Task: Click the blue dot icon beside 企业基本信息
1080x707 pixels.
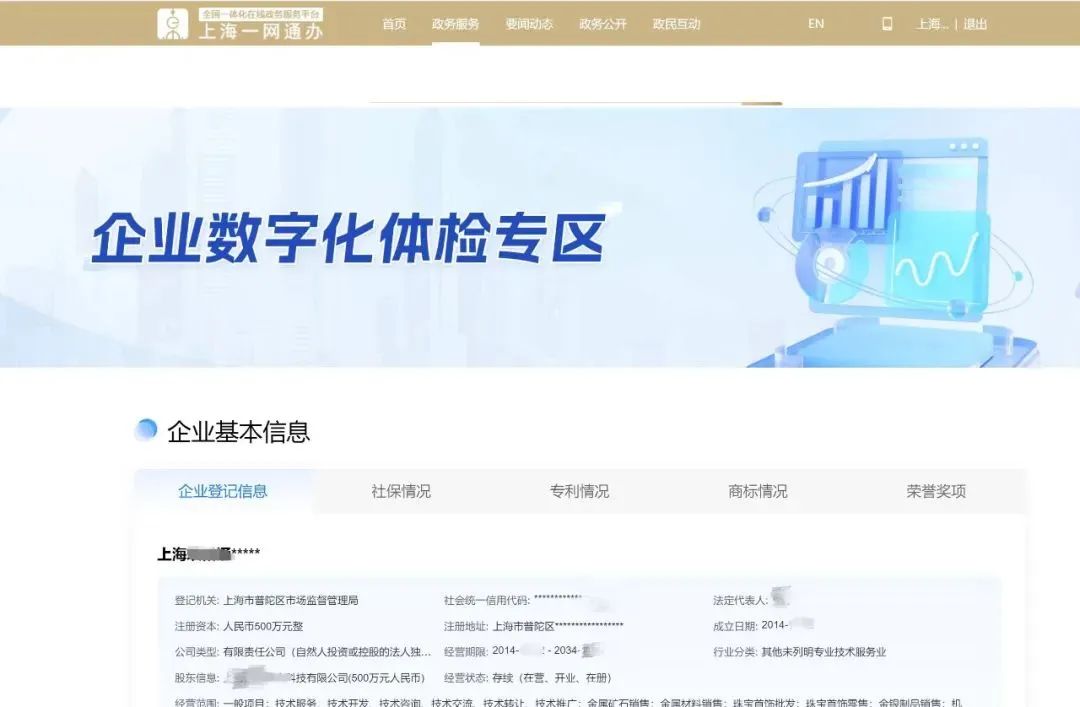Action: tap(148, 431)
